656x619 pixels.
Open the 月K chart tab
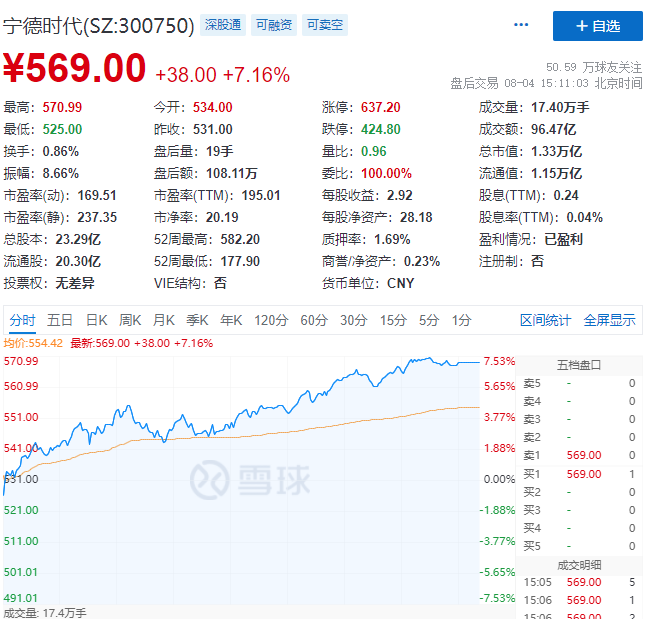click(x=164, y=320)
